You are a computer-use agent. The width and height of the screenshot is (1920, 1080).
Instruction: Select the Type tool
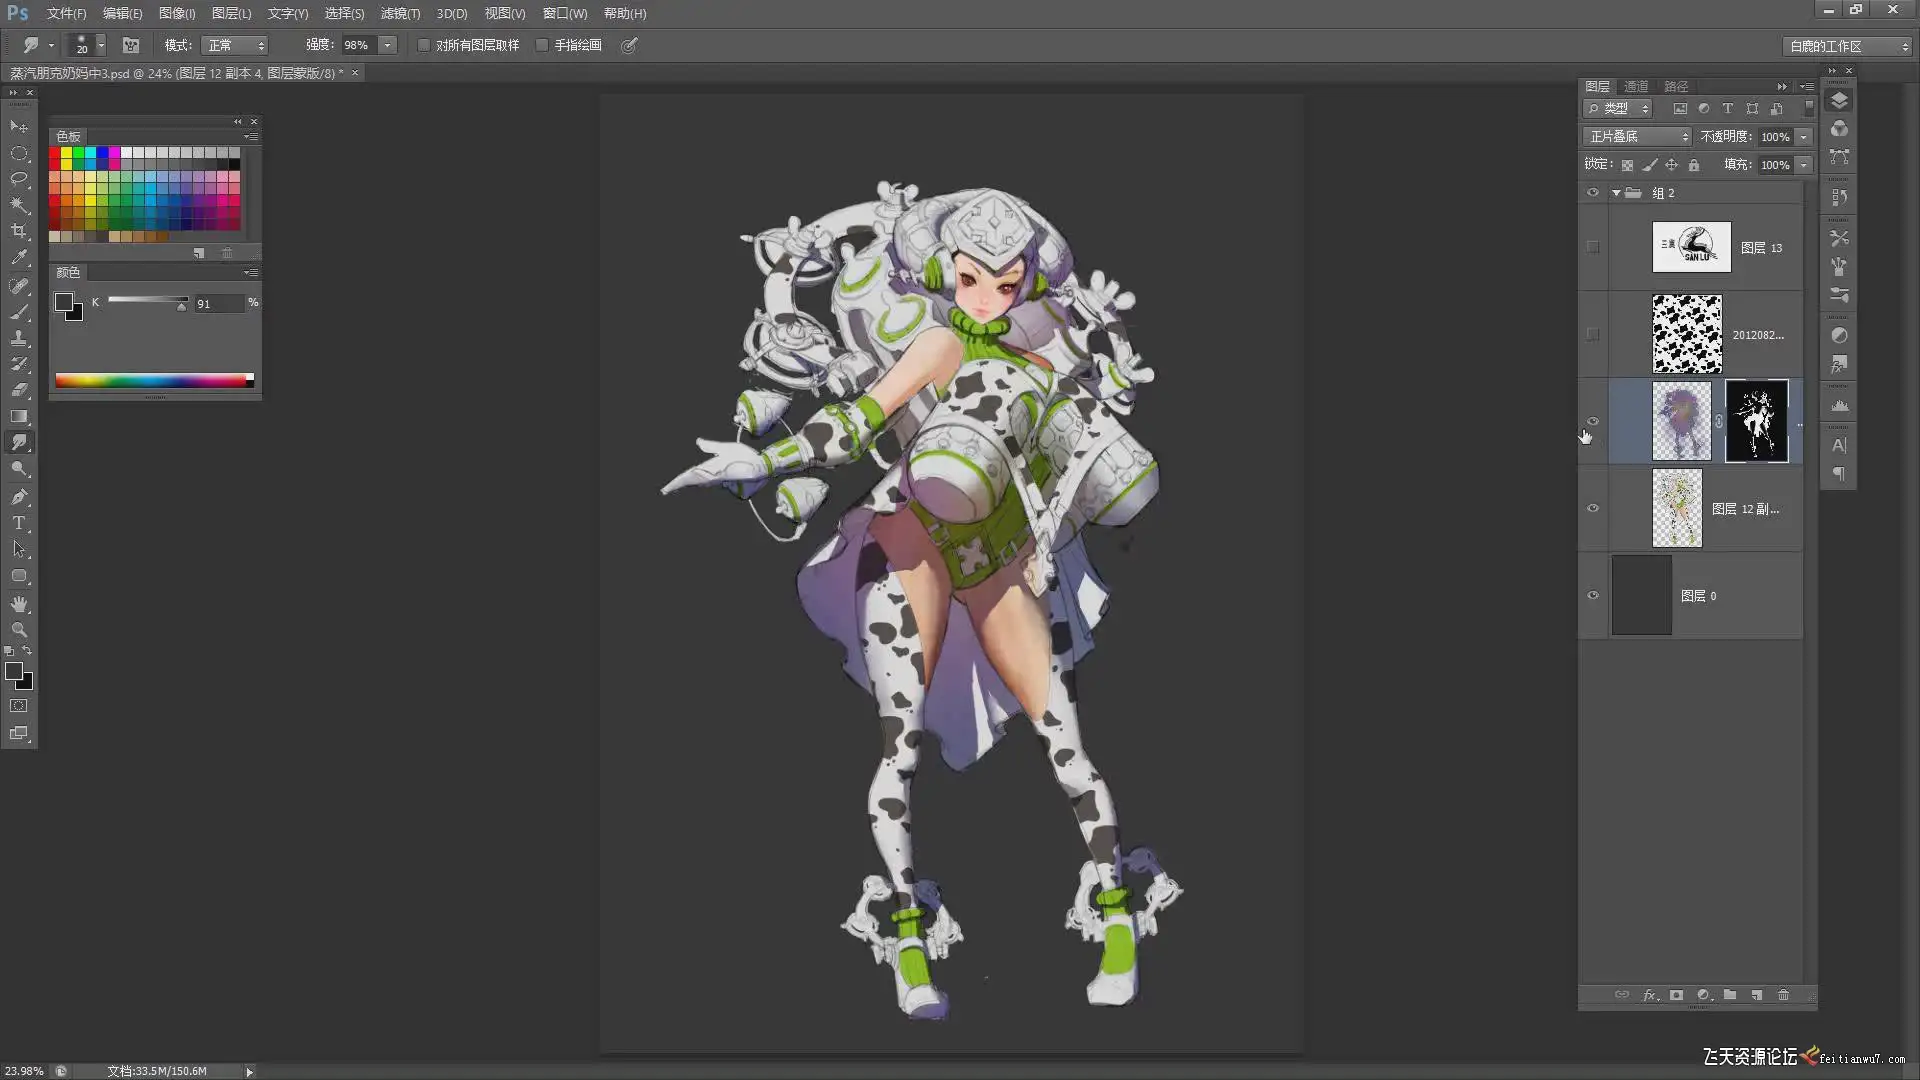tap(18, 523)
